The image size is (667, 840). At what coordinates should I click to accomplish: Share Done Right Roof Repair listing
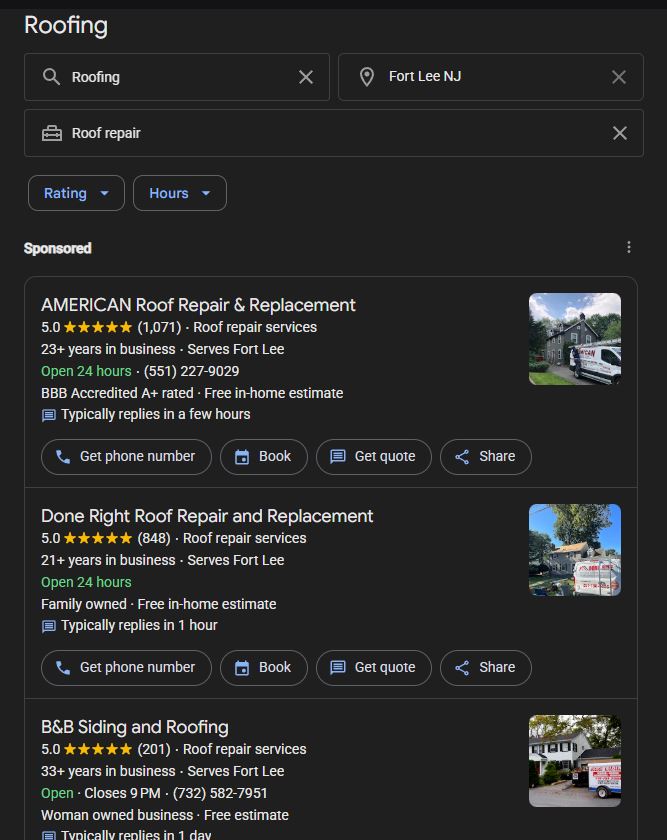coord(485,668)
